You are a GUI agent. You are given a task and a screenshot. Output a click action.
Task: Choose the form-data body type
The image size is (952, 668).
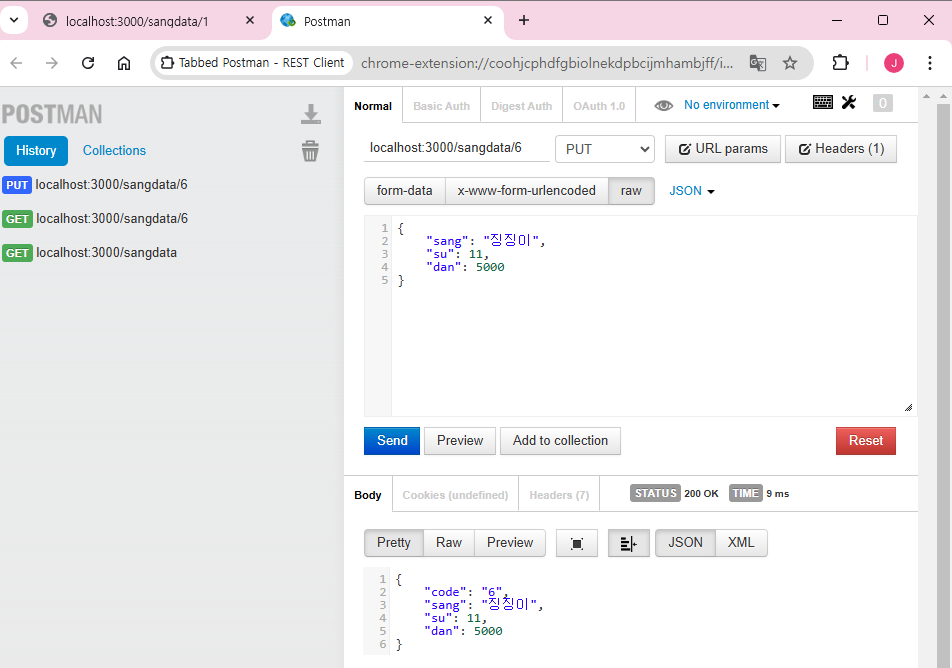point(404,191)
